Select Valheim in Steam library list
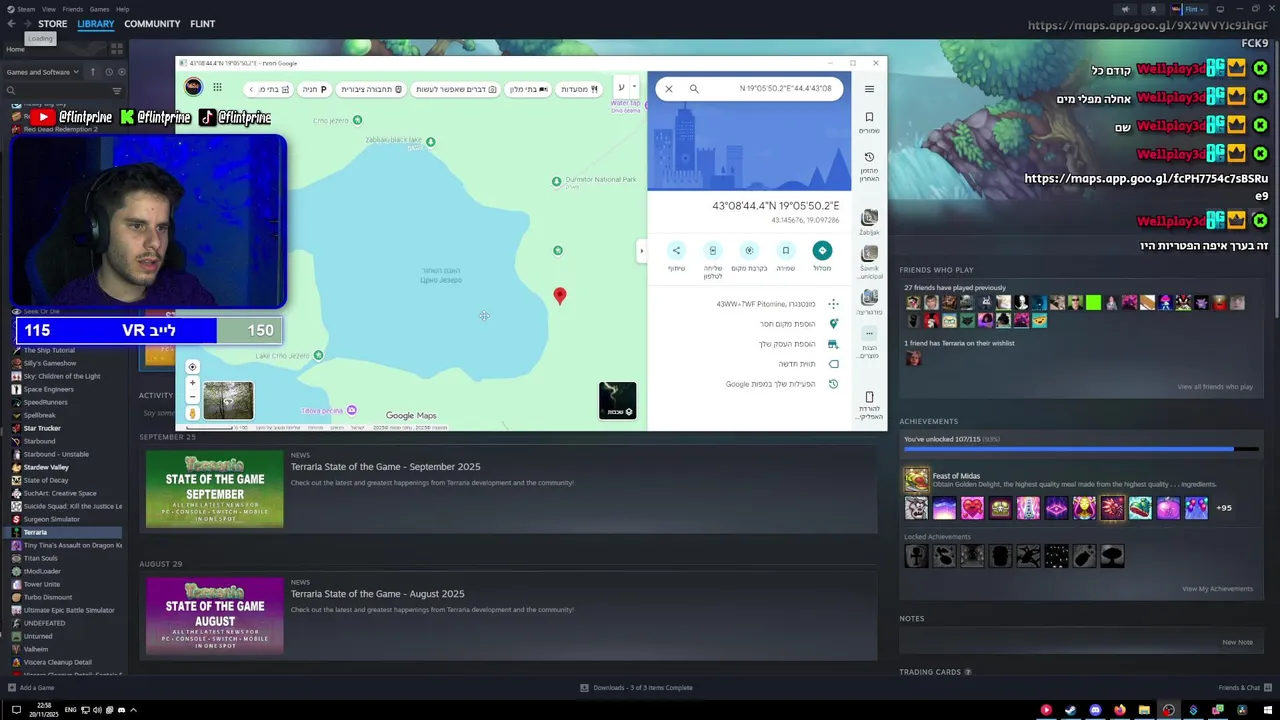1280x720 pixels. click(35, 649)
